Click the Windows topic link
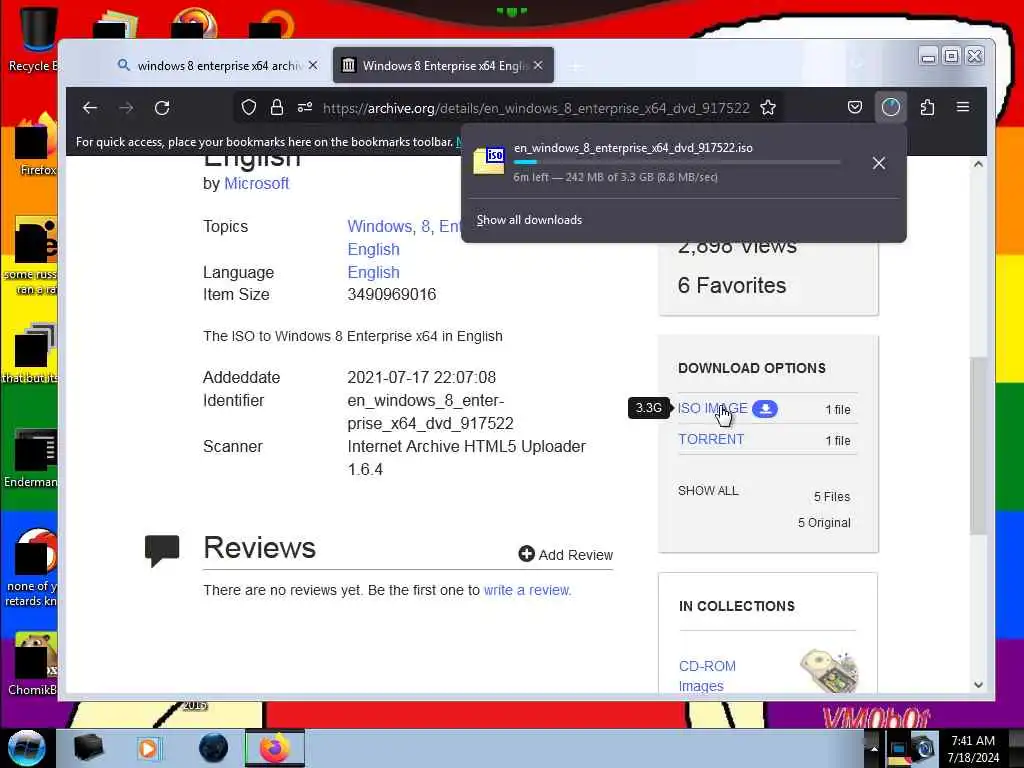Viewport: 1024px width, 768px height. click(379, 227)
